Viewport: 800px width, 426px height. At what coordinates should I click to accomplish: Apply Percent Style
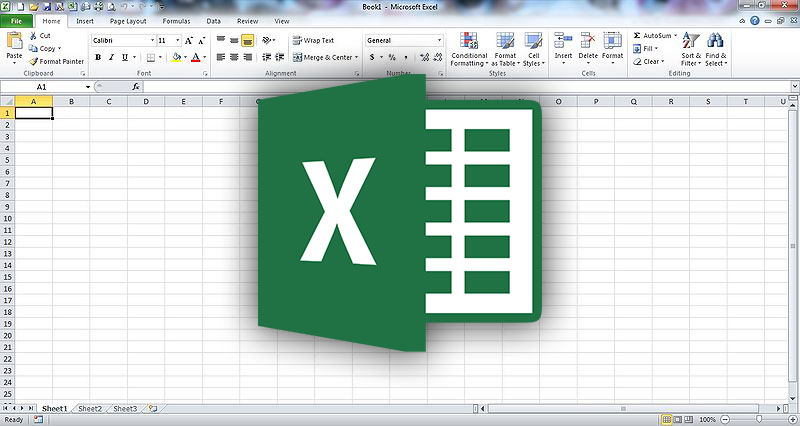point(392,57)
